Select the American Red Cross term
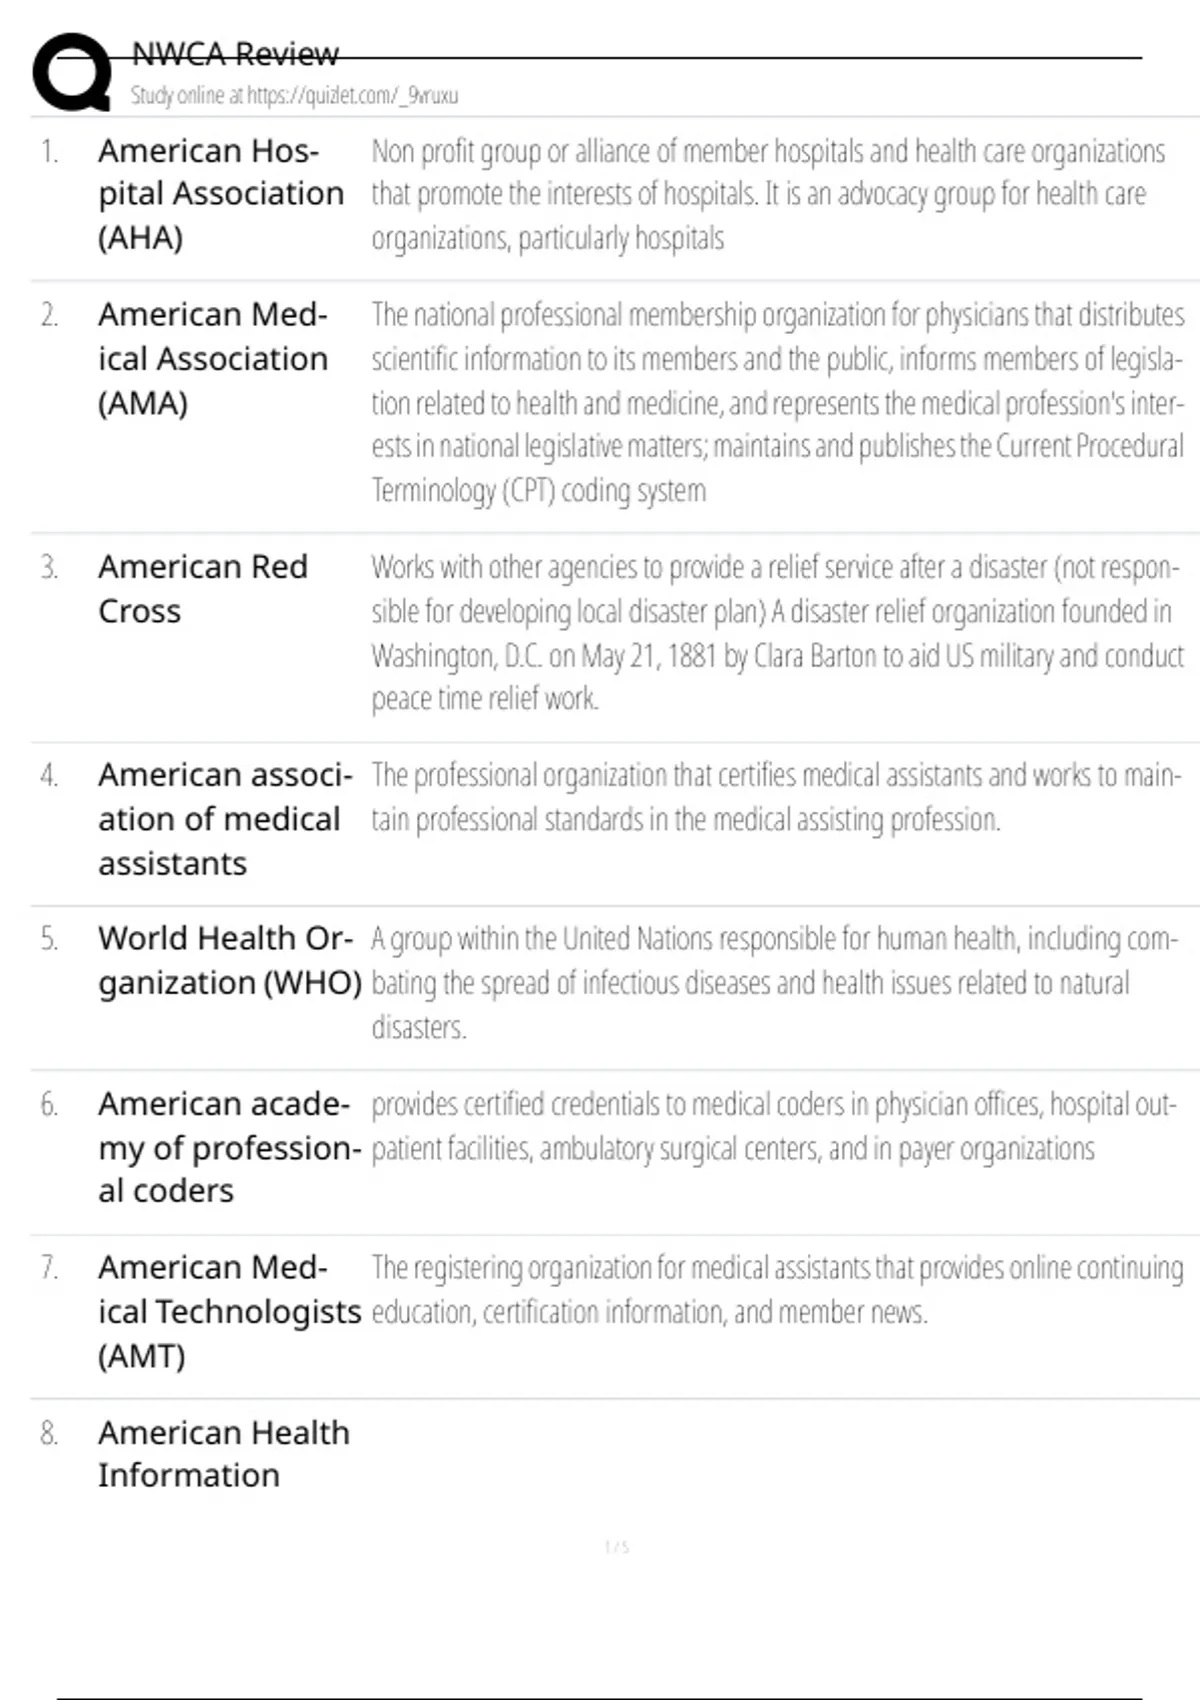Image resolution: width=1200 pixels, height=1700 pixels. pos(202,588)
